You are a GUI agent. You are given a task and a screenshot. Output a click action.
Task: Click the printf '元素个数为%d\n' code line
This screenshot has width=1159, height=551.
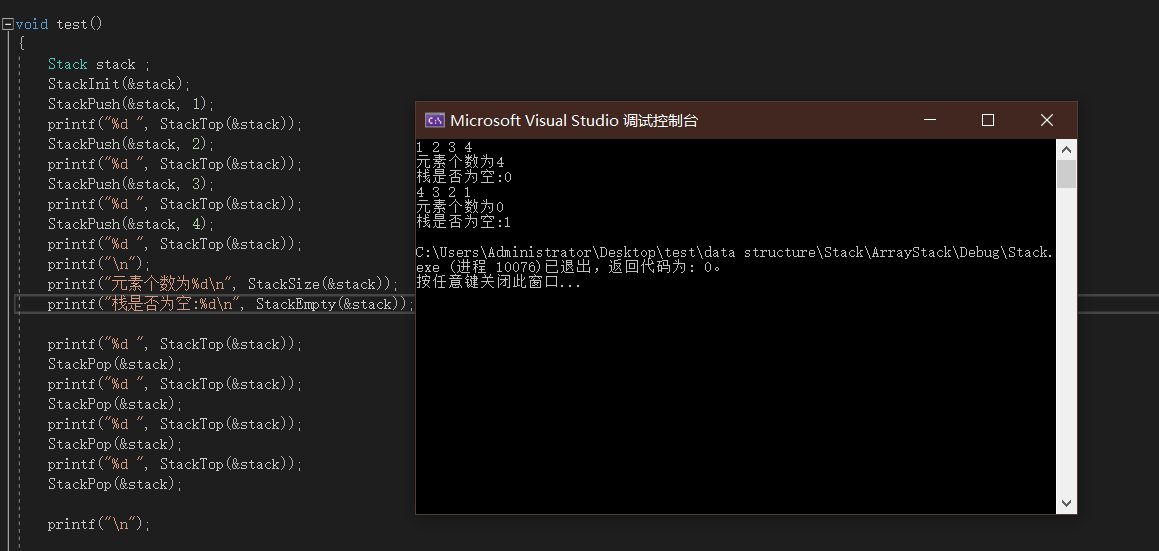click(223, 284)
